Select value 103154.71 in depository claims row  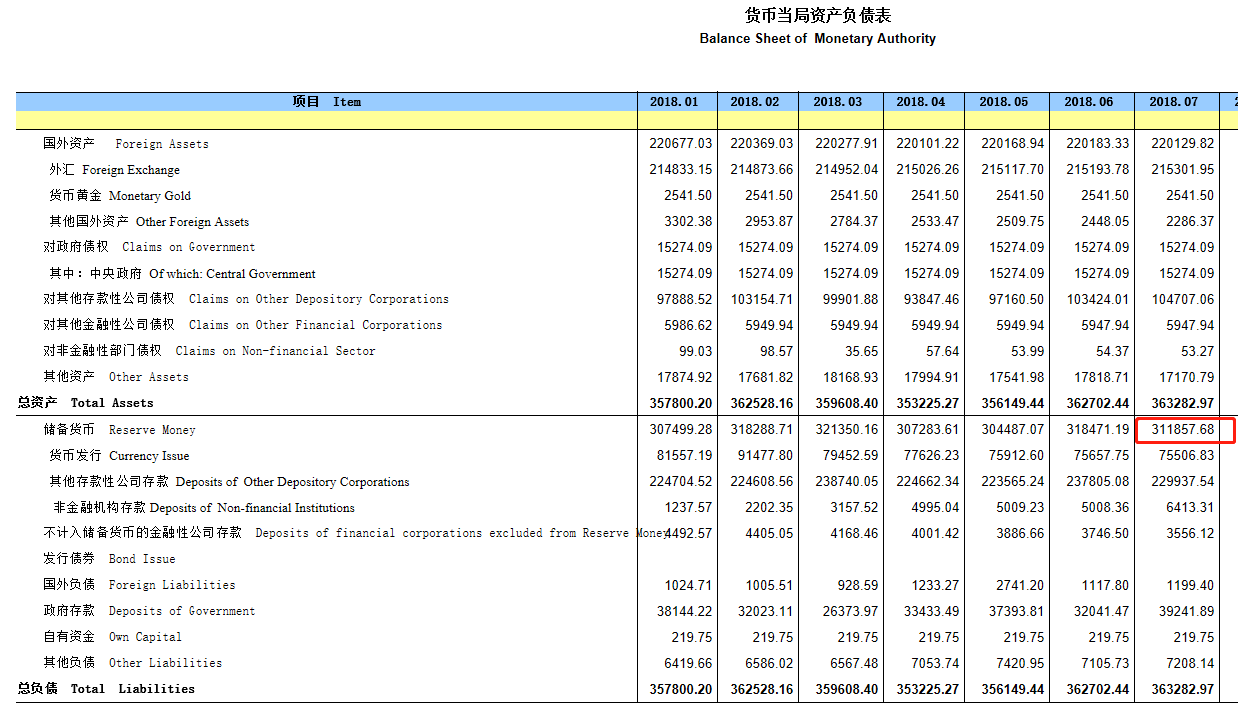click(762, 299)
